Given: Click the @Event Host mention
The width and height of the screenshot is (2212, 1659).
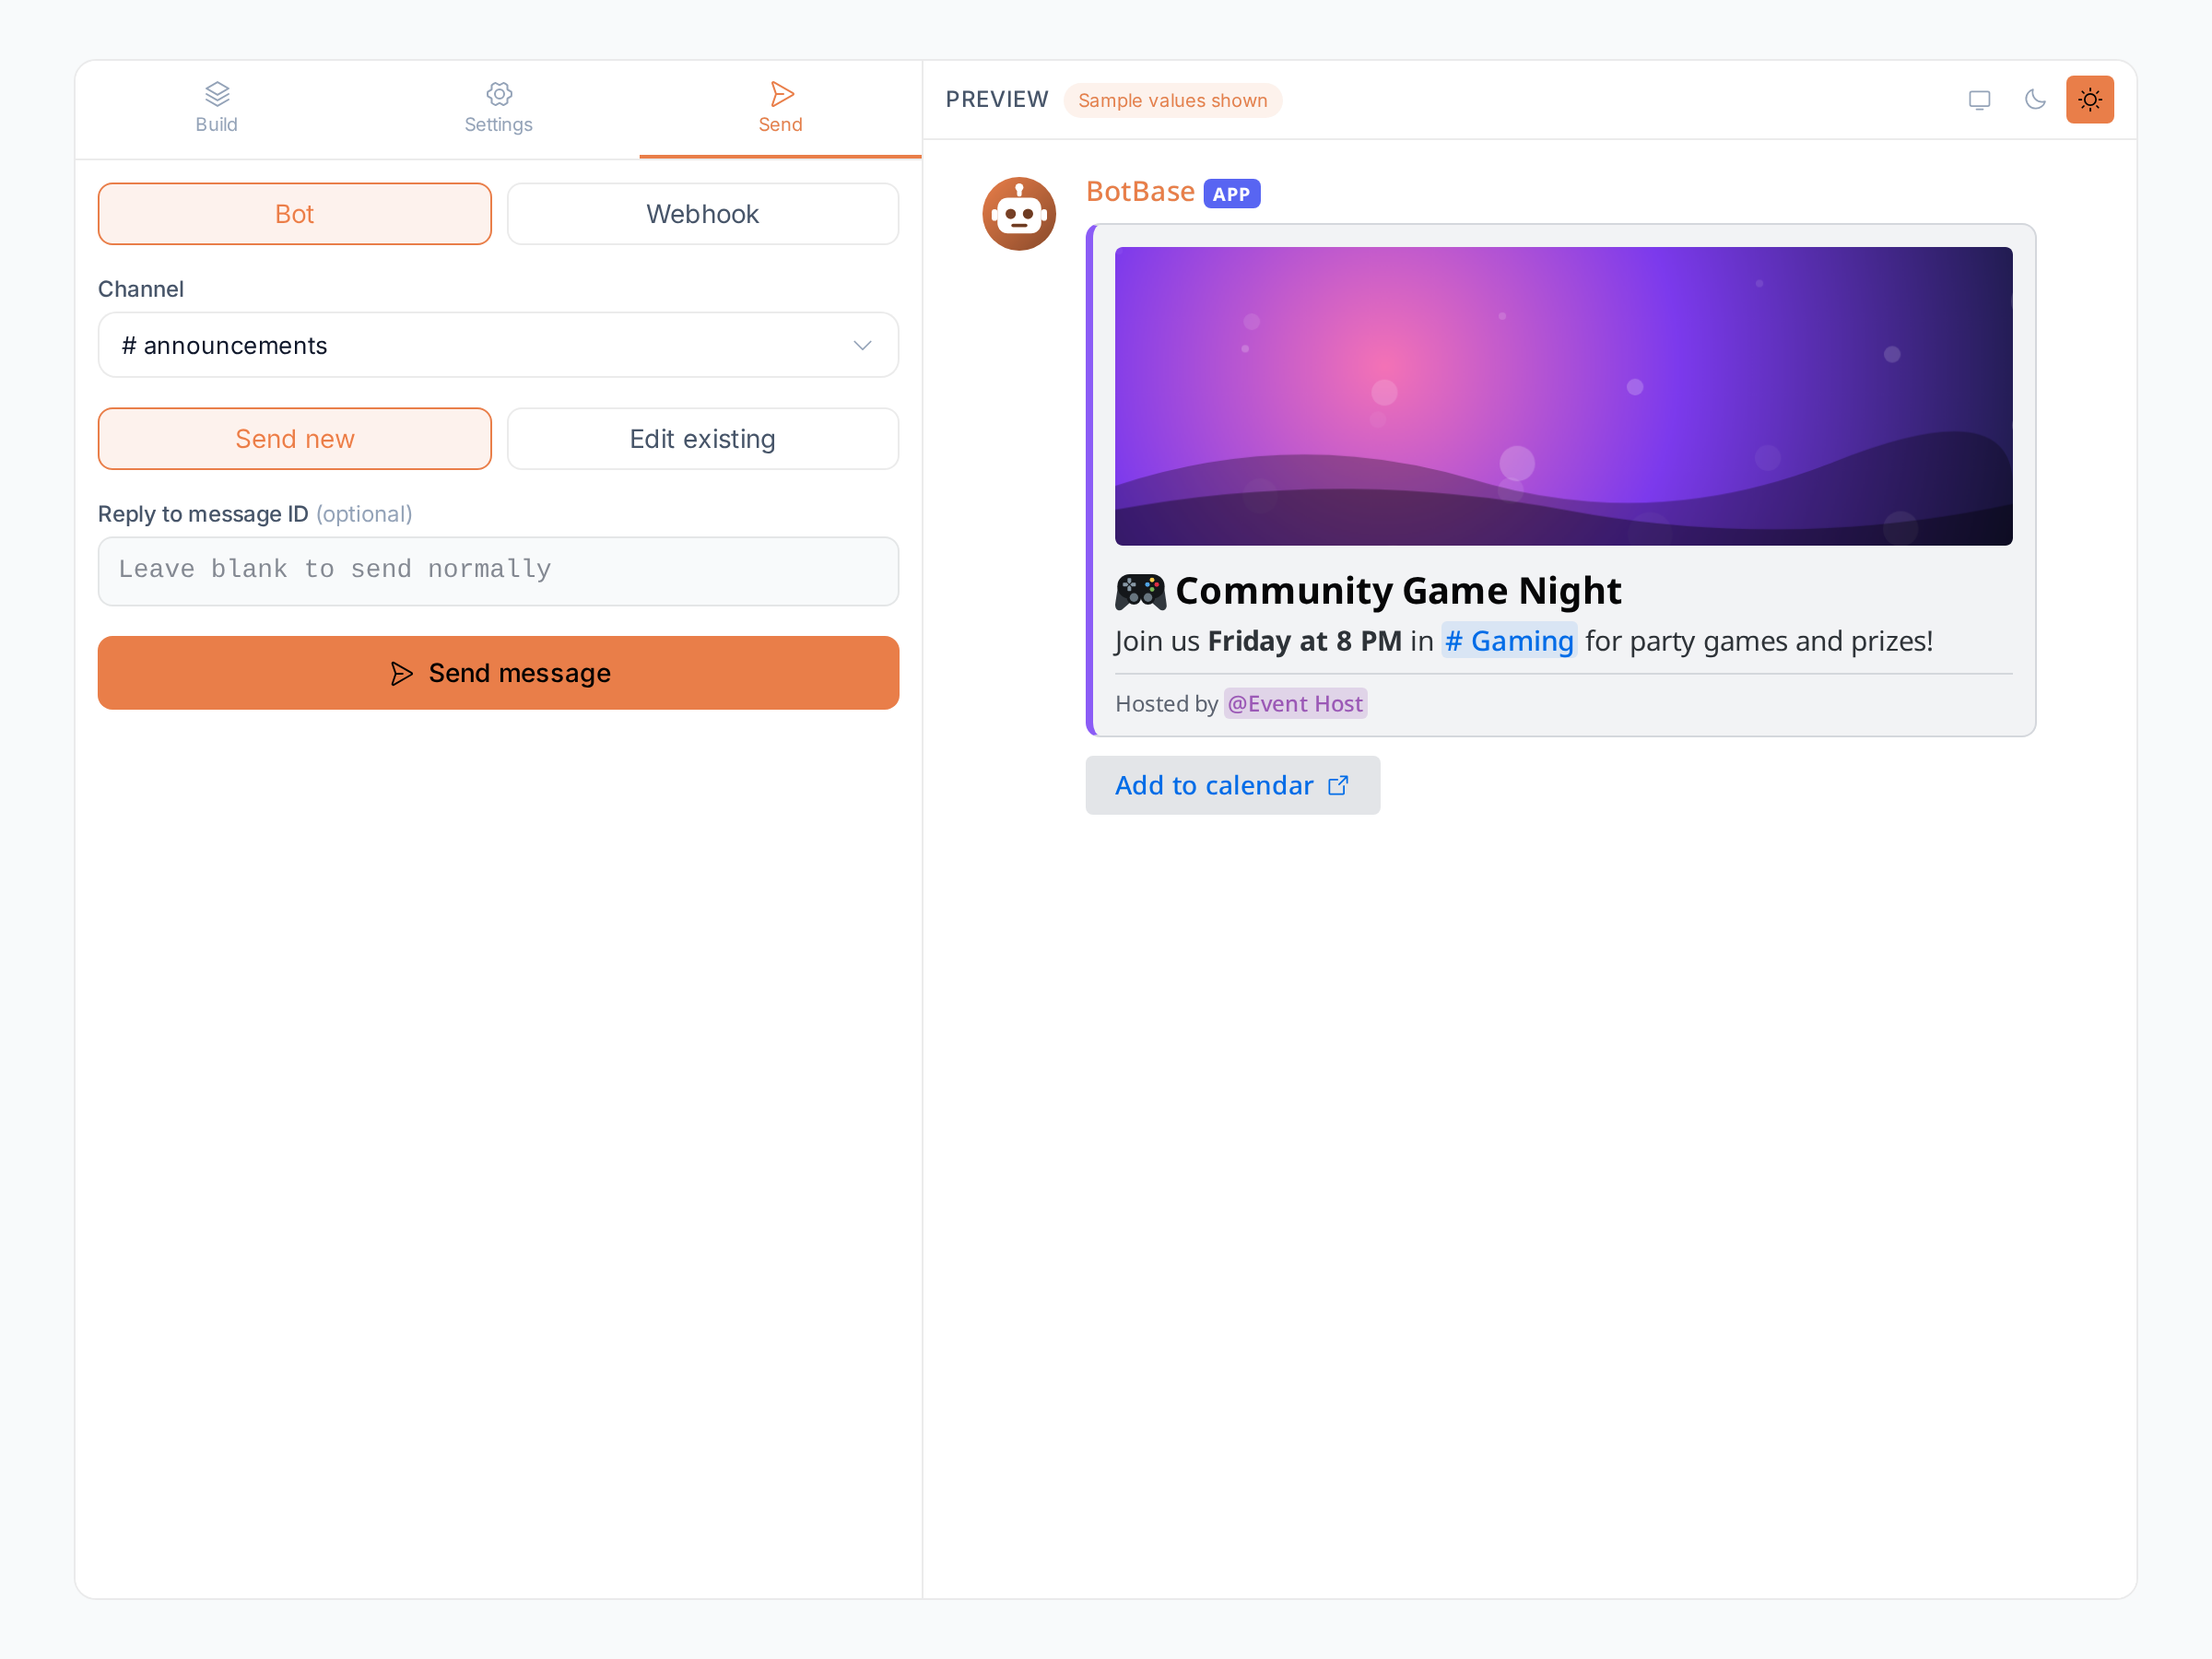Looking at the screenshot, I should [1295, 704].
